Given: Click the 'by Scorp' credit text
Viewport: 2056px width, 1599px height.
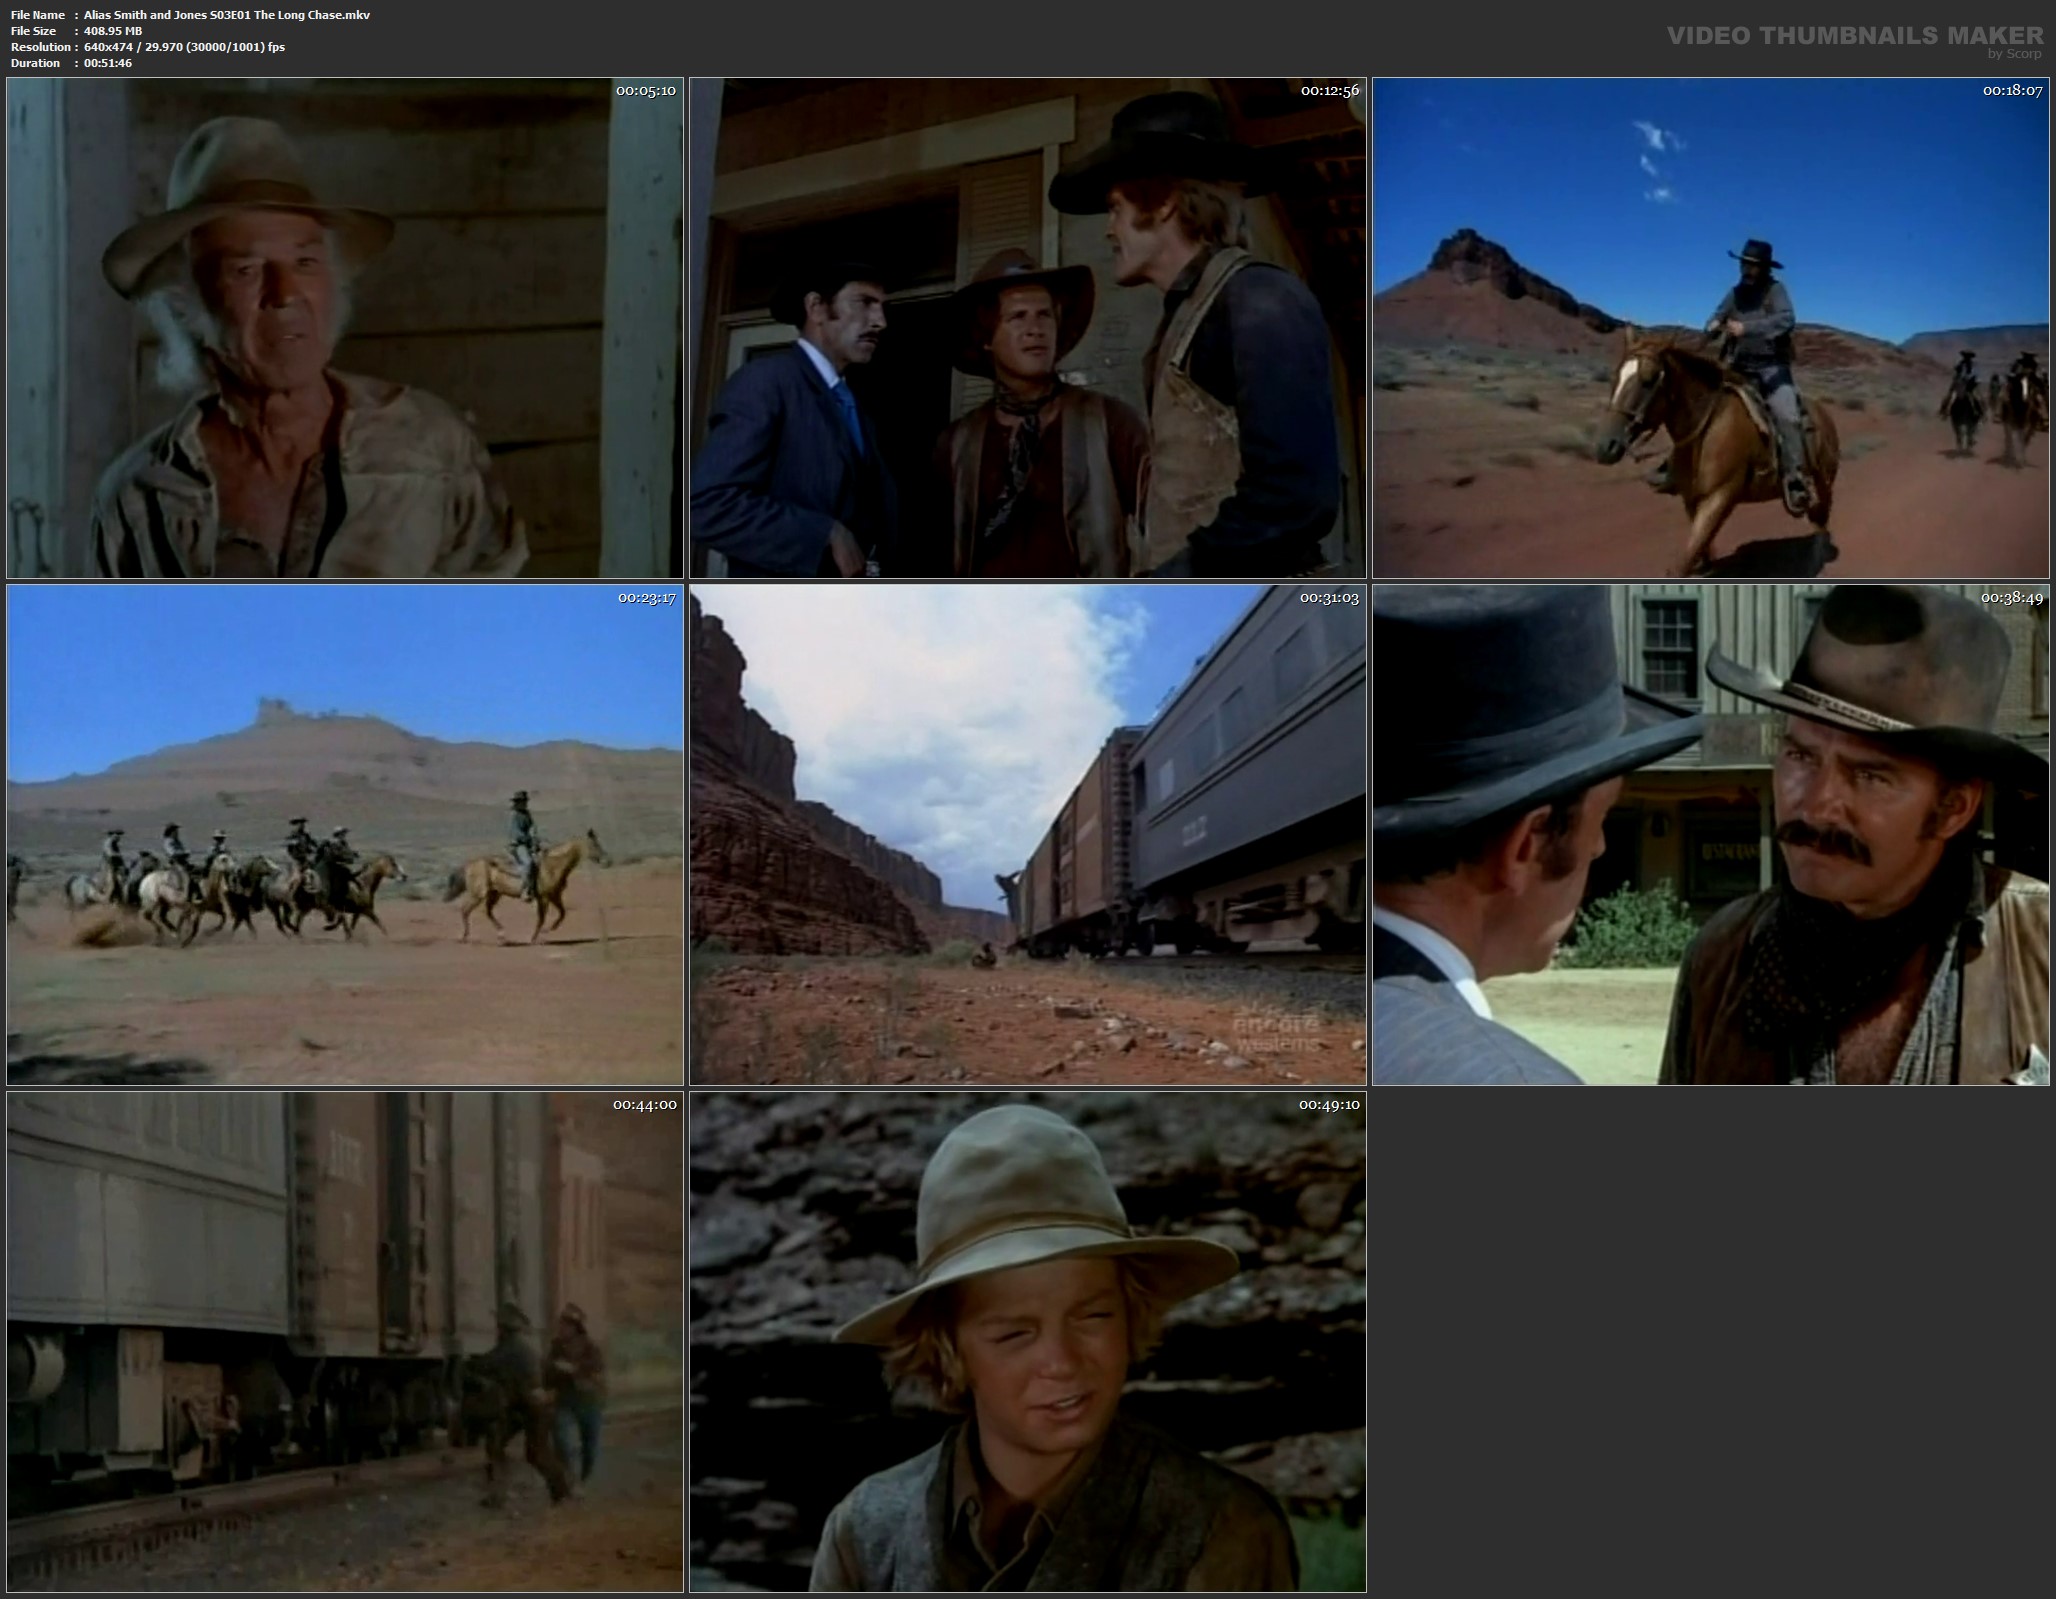Looking at the screenshot, I should 2014,54.
